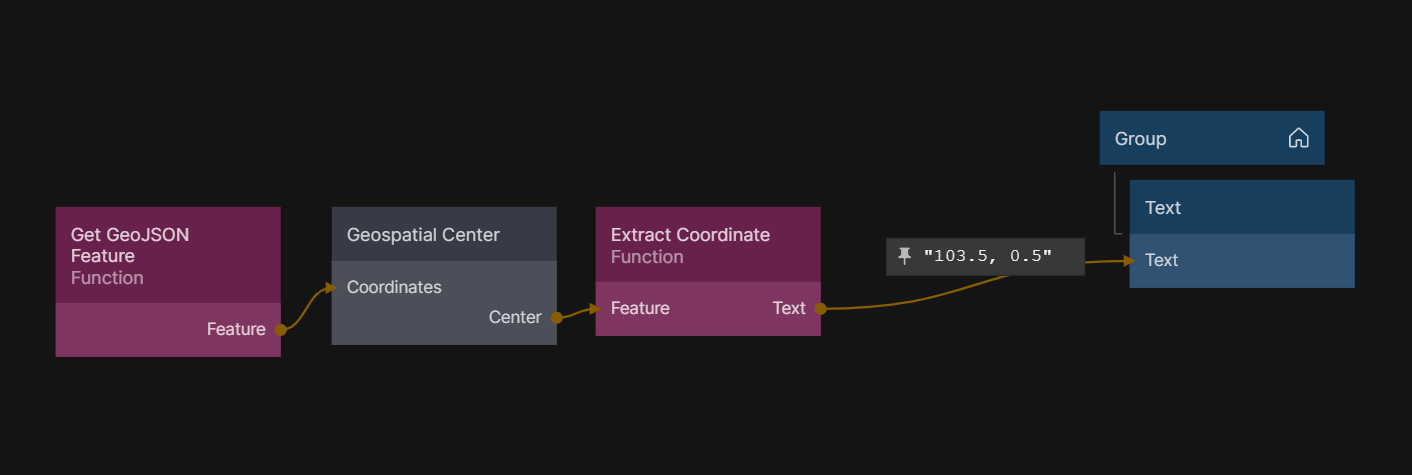The width and height of the screenshot is (1412, 475).
Task: Click the Feature input arrow on Extract Coordinate
Action: point(596,308)
